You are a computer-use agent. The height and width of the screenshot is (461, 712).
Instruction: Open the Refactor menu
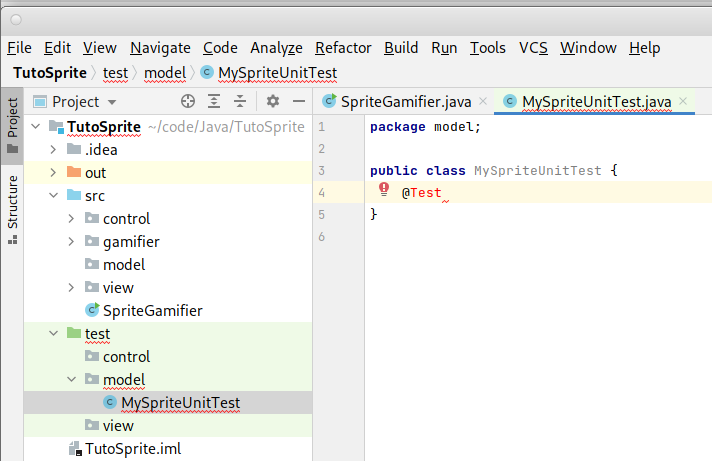pos(343,48)
